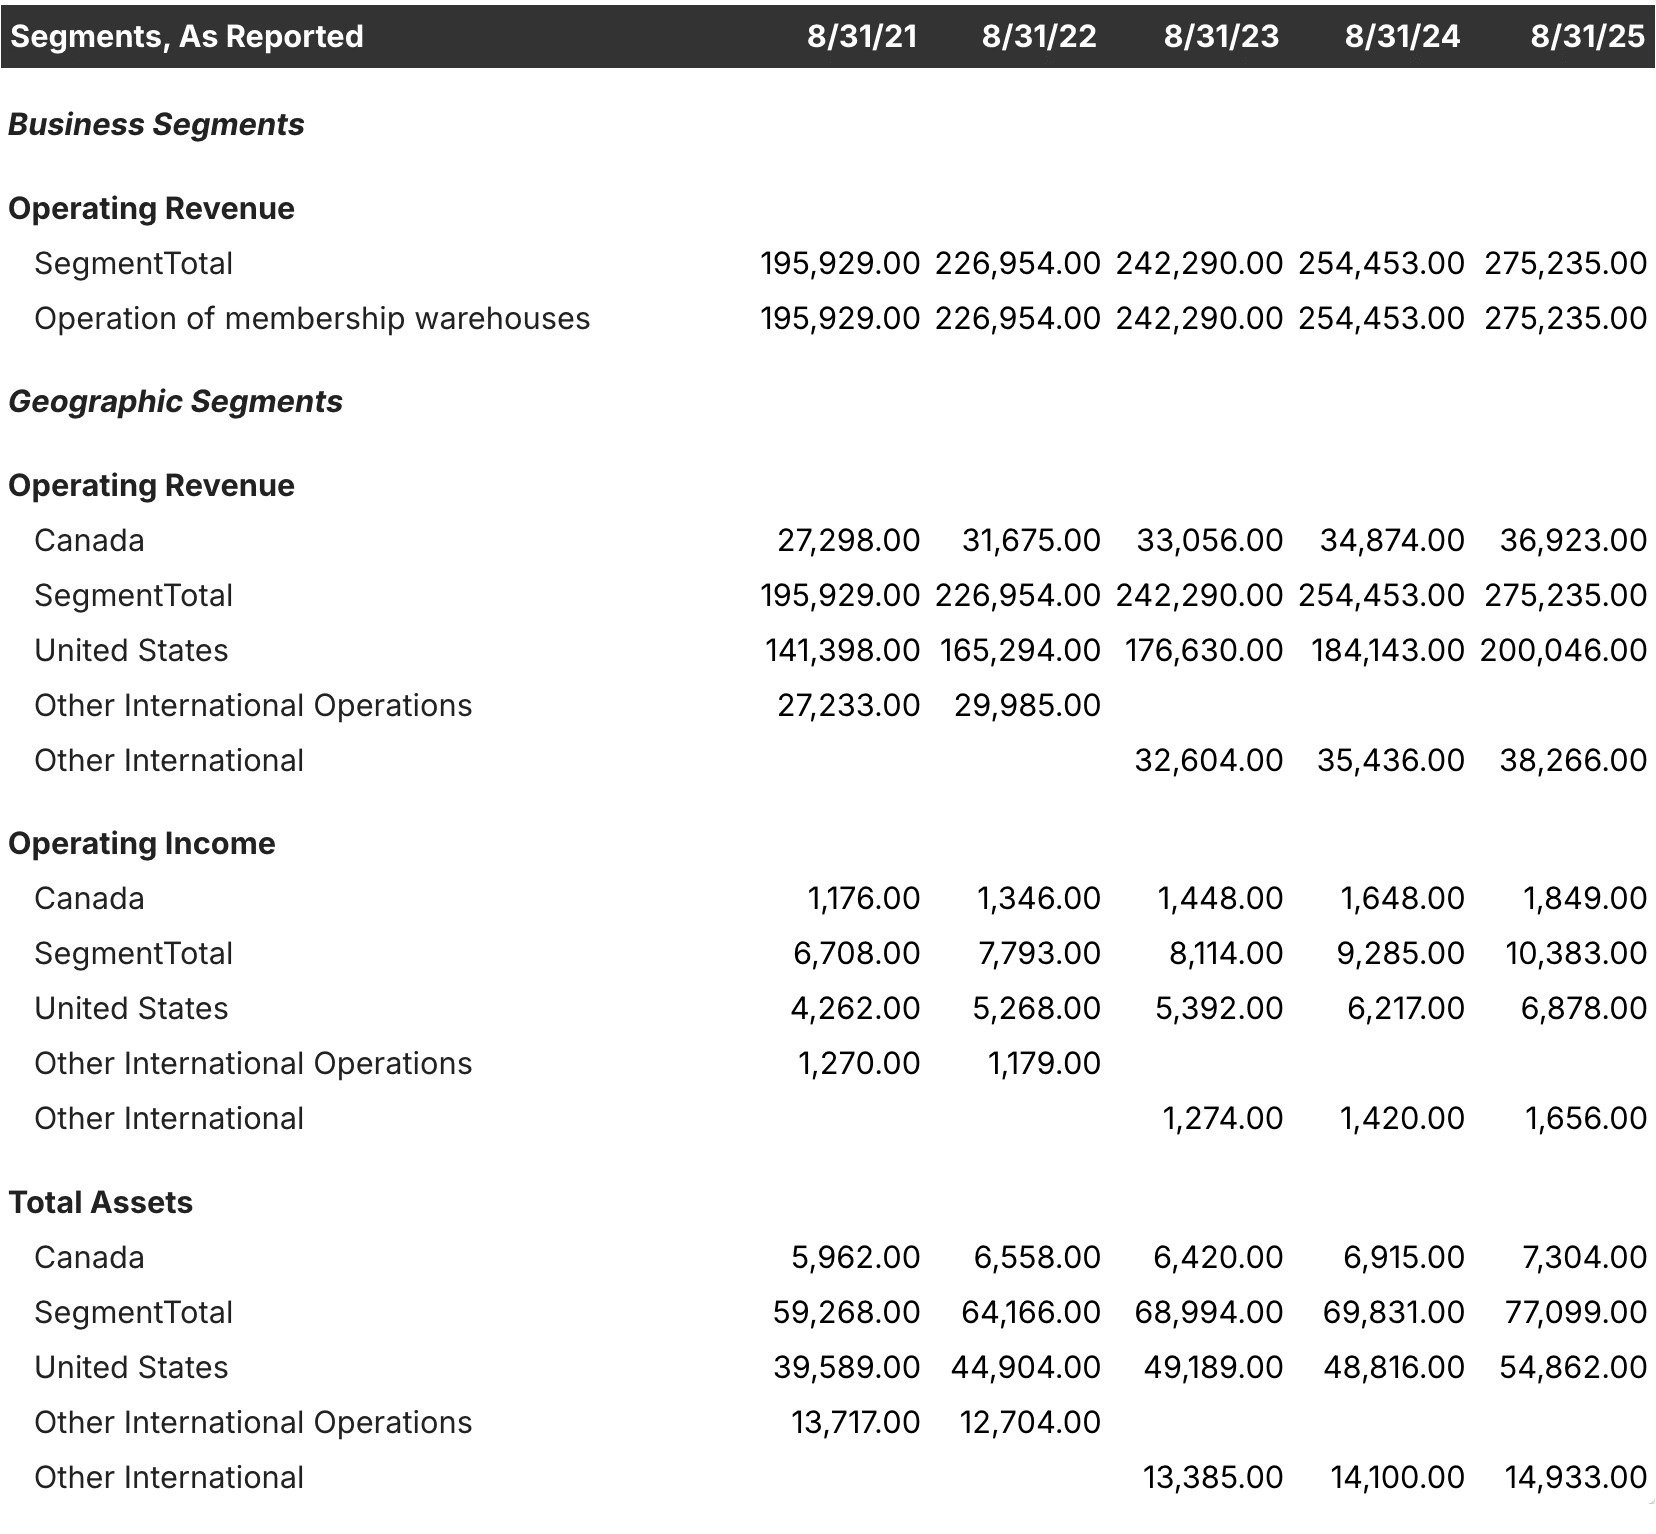Click United States operating income 5,268.00
This screenshot has width=1656, height=1534.
coord(1037,1009)
